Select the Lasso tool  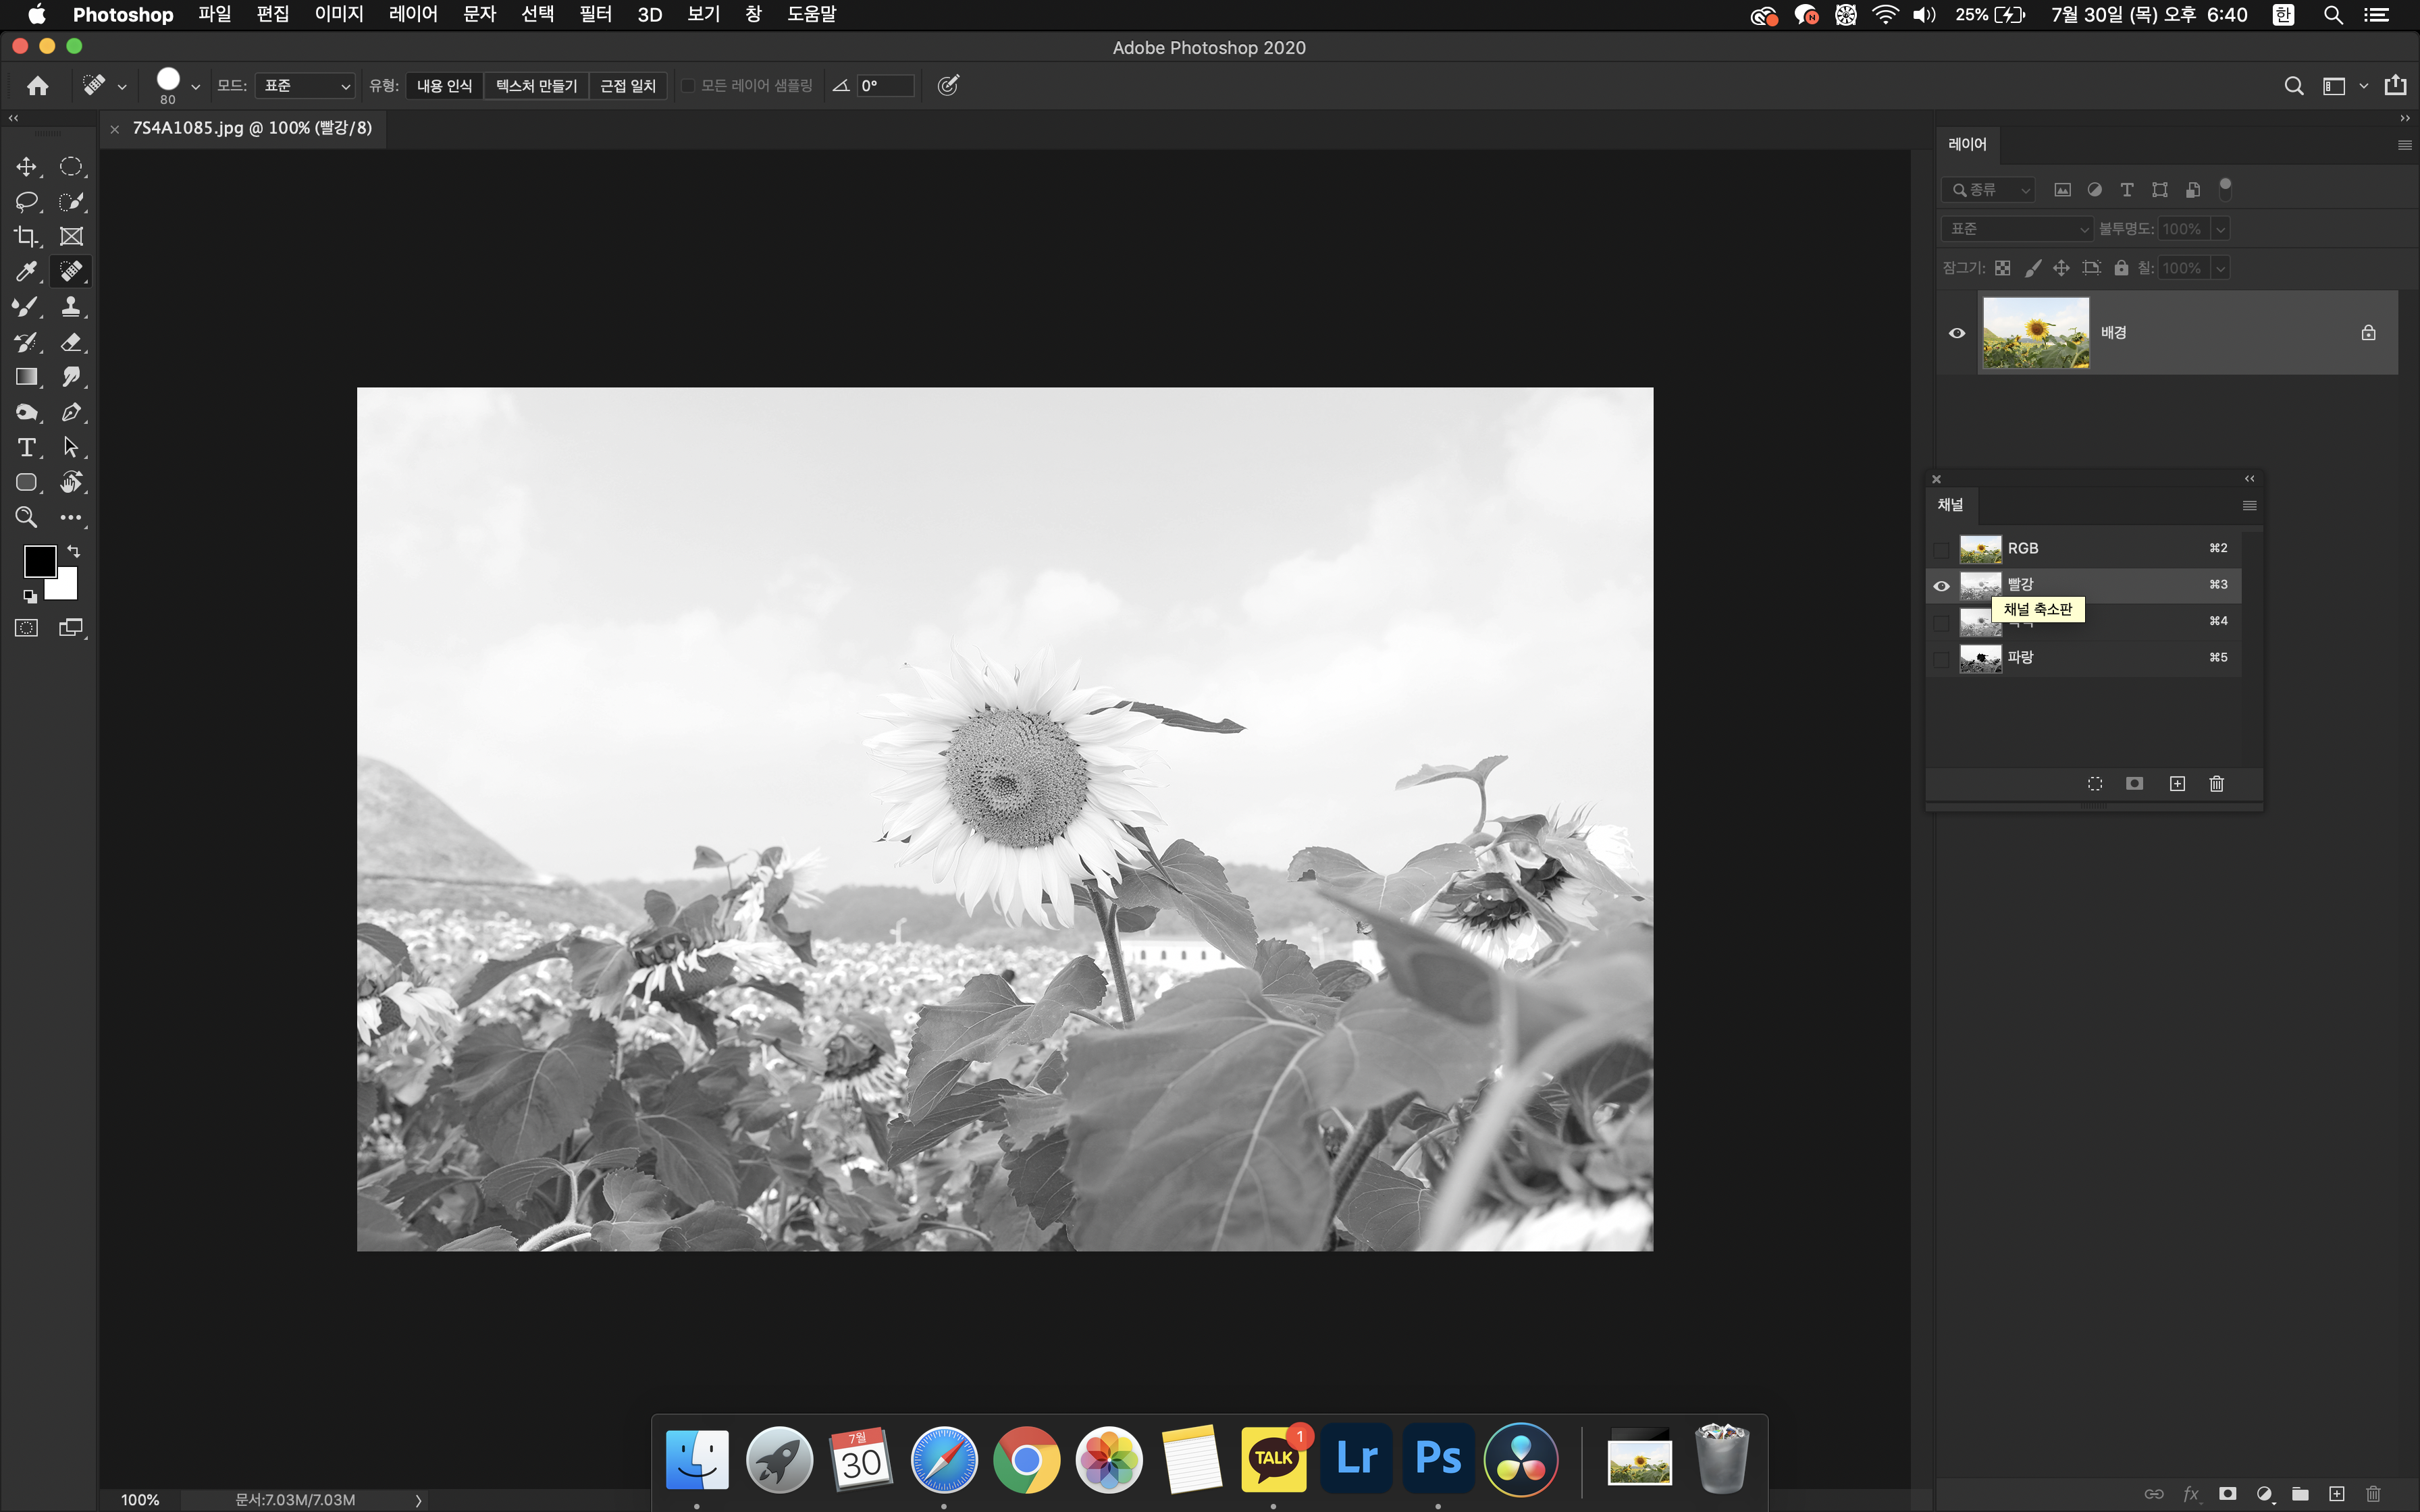click(26, 201)
